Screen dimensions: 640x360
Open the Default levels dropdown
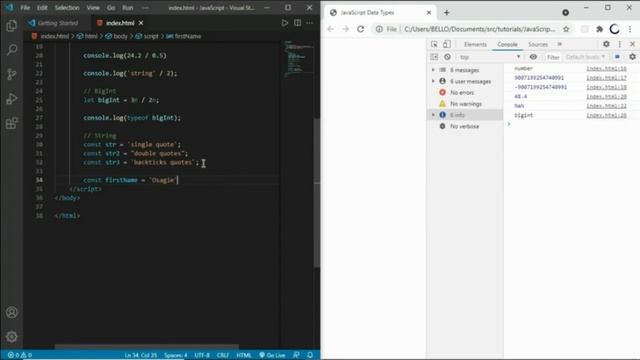pos(585,57)
